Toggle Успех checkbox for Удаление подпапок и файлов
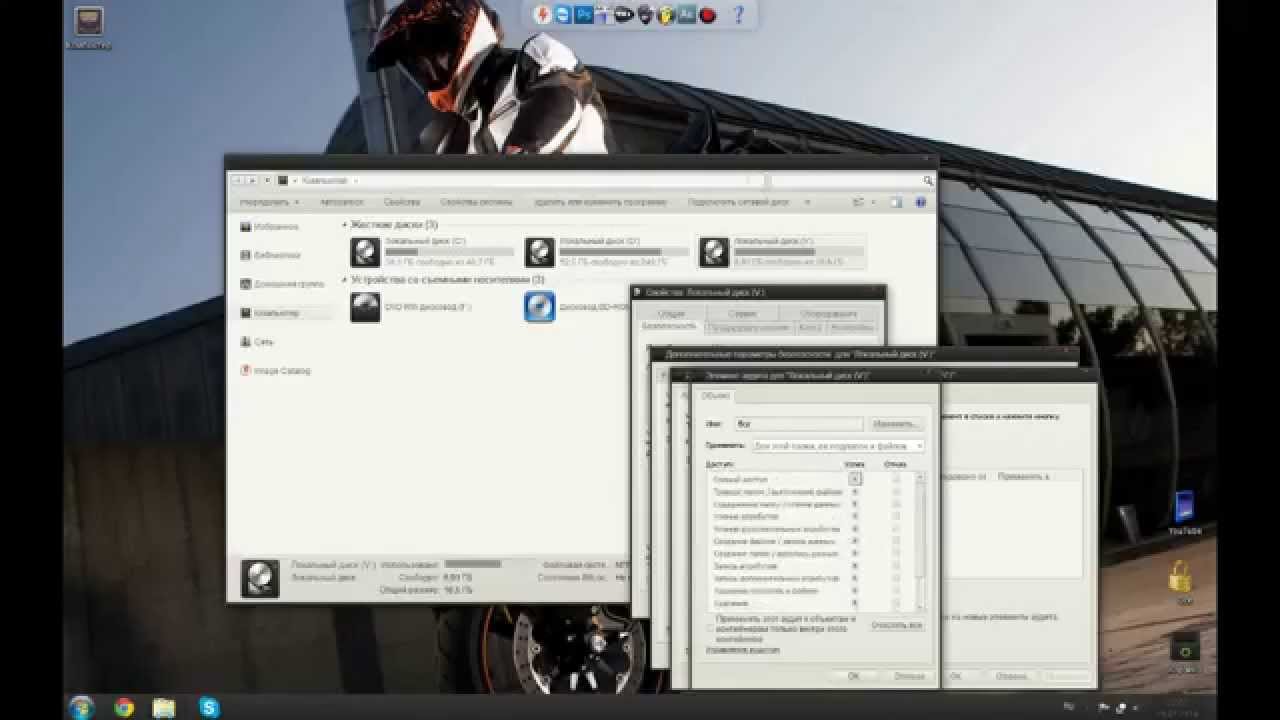Image resolution: width=1280 pixels, height=720 pixels. (x=854, y=590)
